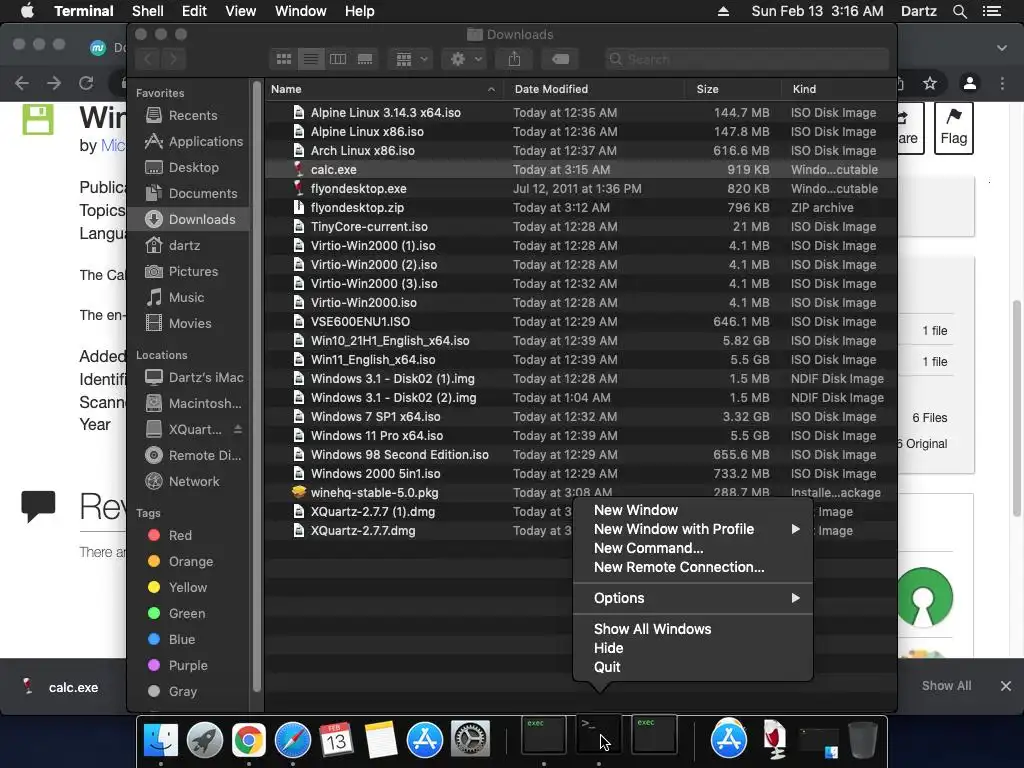Click the Terminal icon in the Dock
Viewport: 1024px width, 768px height.
point(599,735)
